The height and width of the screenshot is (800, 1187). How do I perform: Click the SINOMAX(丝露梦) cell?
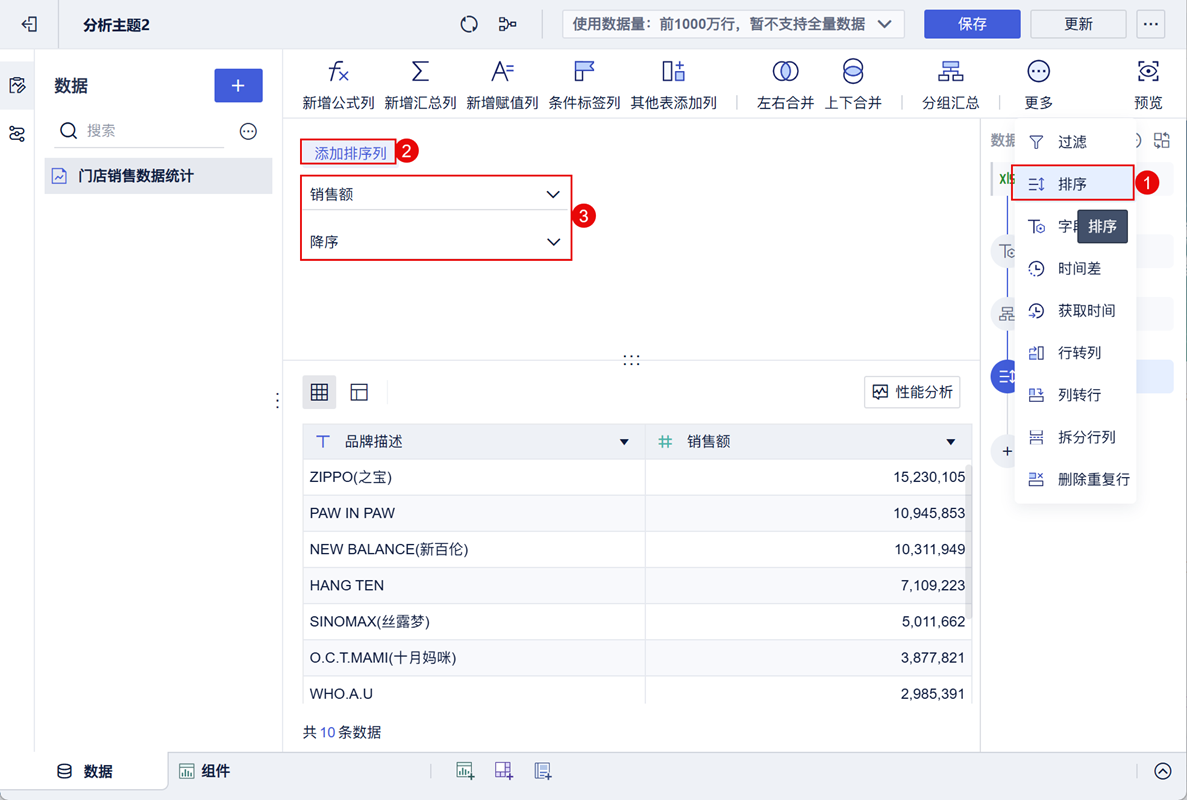[x=474, y=621]
